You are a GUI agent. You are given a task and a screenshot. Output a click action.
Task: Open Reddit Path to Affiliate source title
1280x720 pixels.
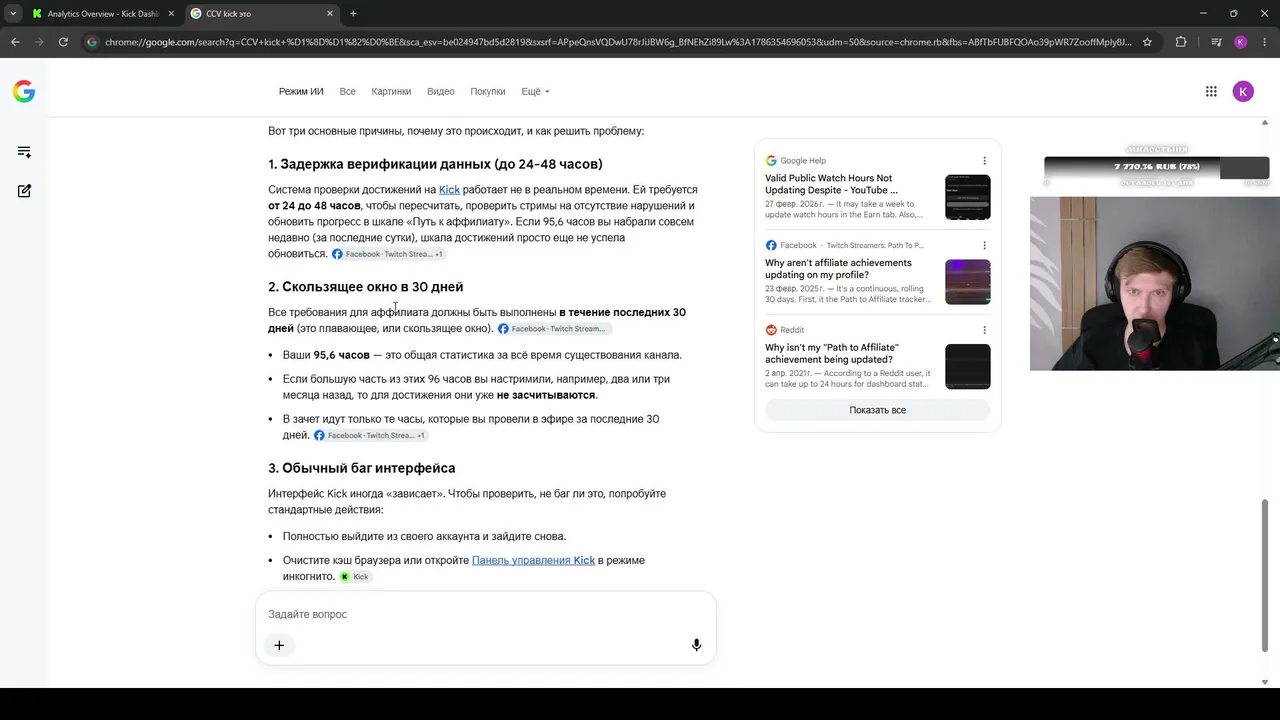tap(832, 354)
